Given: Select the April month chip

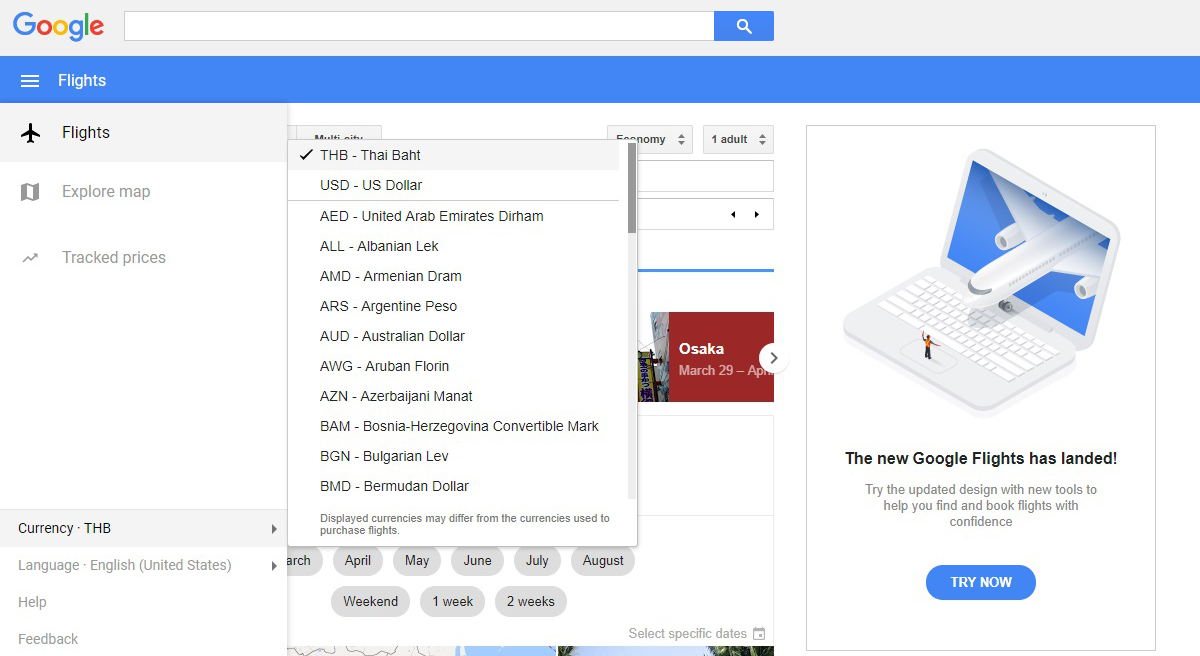Looking at the screenshot, I should (358, 561).
